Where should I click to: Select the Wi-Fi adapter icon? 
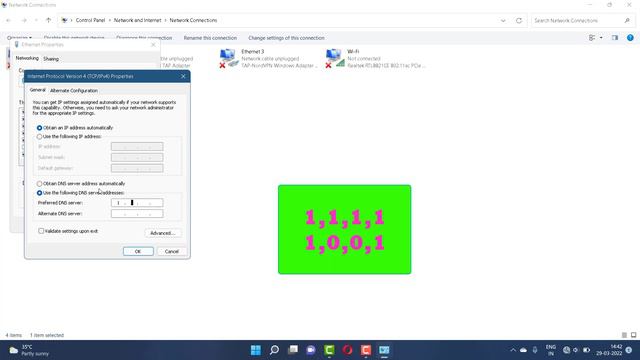(x=334, y=58)
